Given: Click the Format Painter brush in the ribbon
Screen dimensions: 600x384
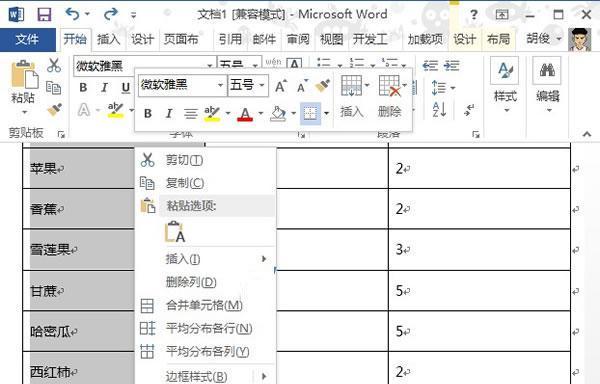Looking at the screenshot, I should 54,110.
